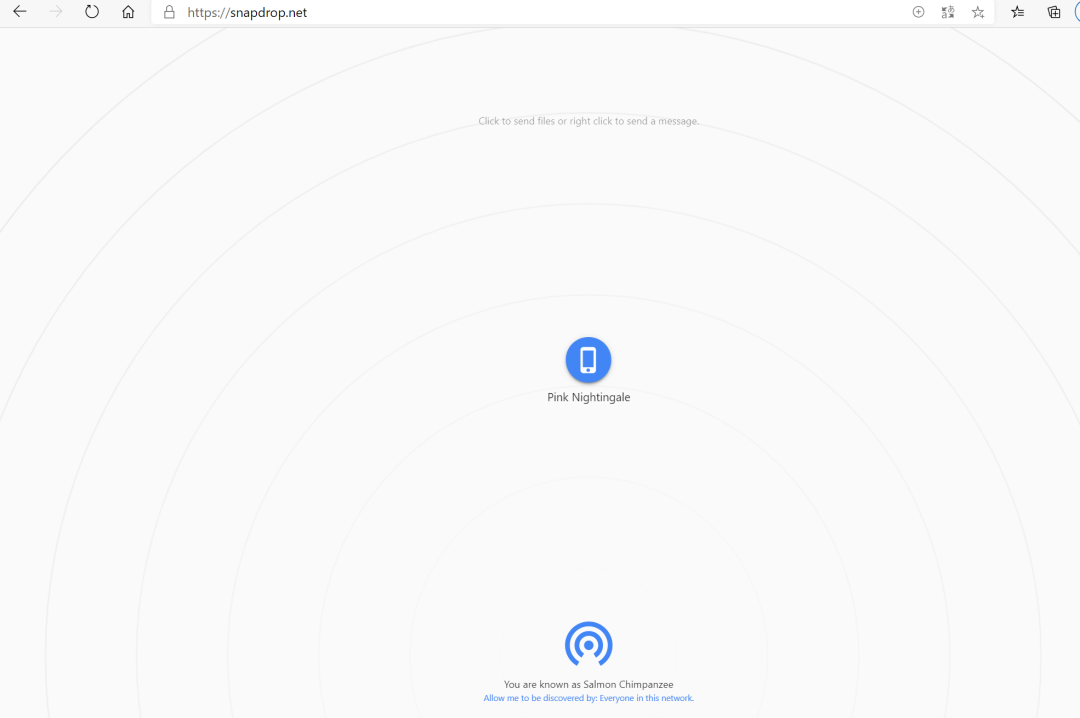Click 'You are known as Salmon Chimpanzee' text
Image resolution: width=1080 pixels, height=718 pixels.
[x=588, y=684]
